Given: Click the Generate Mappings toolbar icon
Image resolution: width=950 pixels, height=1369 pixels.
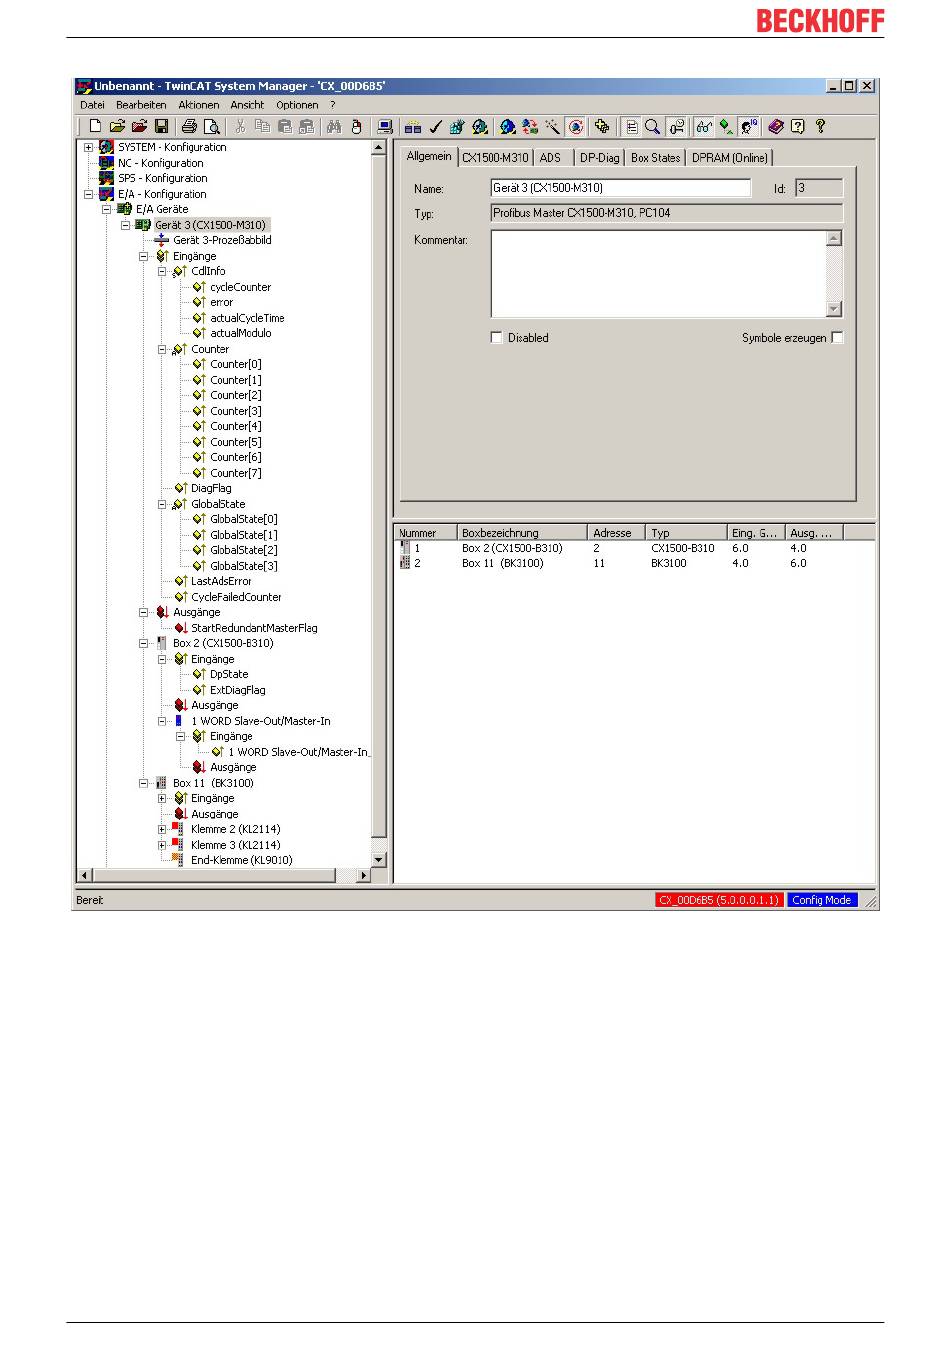Looking at the screenshot, I should (412, 126).
